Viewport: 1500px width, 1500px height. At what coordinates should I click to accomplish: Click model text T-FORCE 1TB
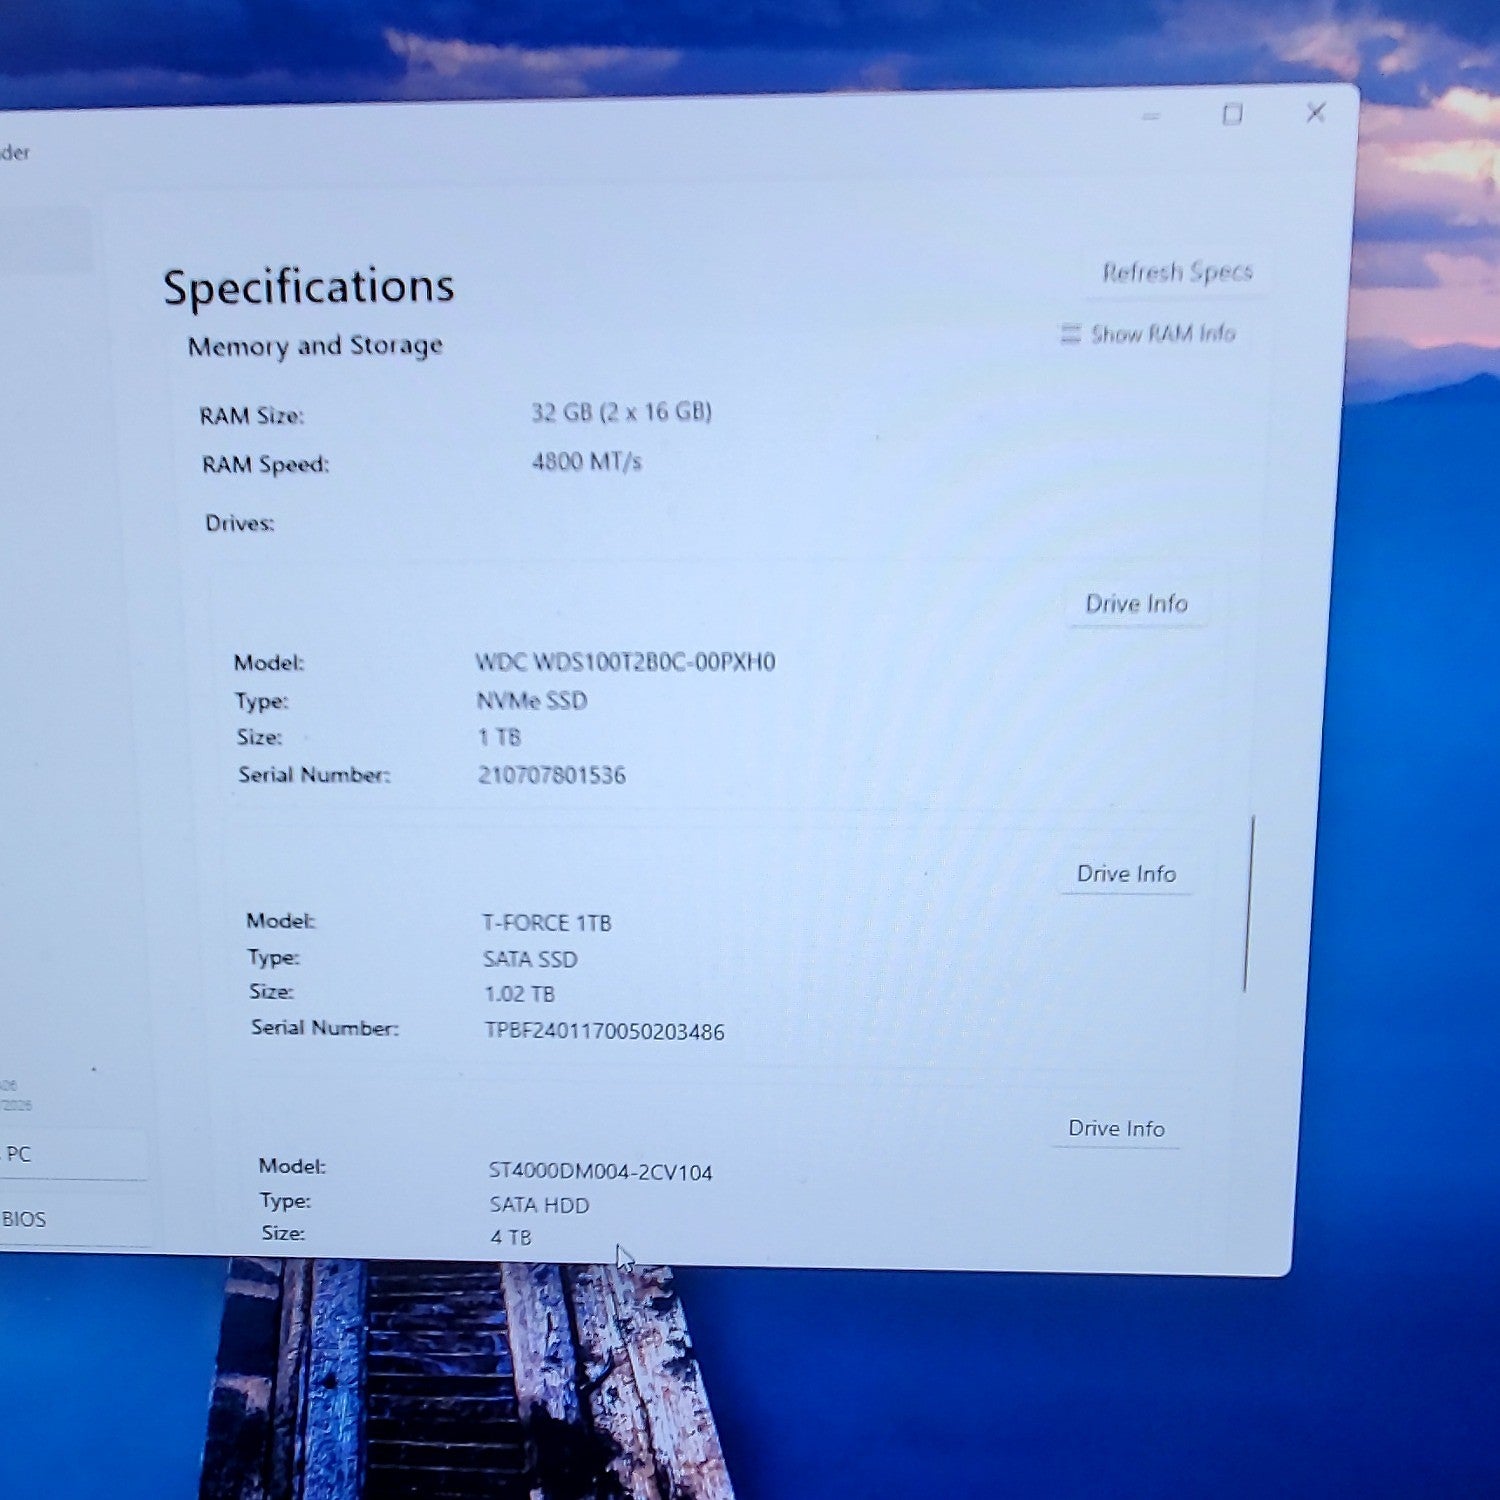coord(546,922)
